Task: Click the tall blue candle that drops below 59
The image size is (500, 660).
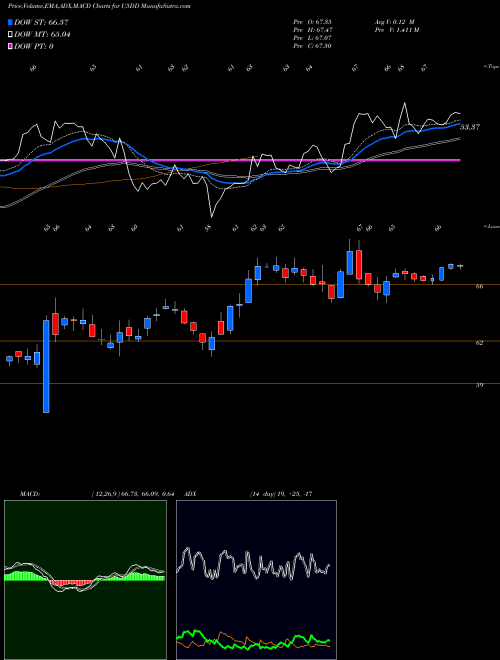Action: (x=46, y=366)
